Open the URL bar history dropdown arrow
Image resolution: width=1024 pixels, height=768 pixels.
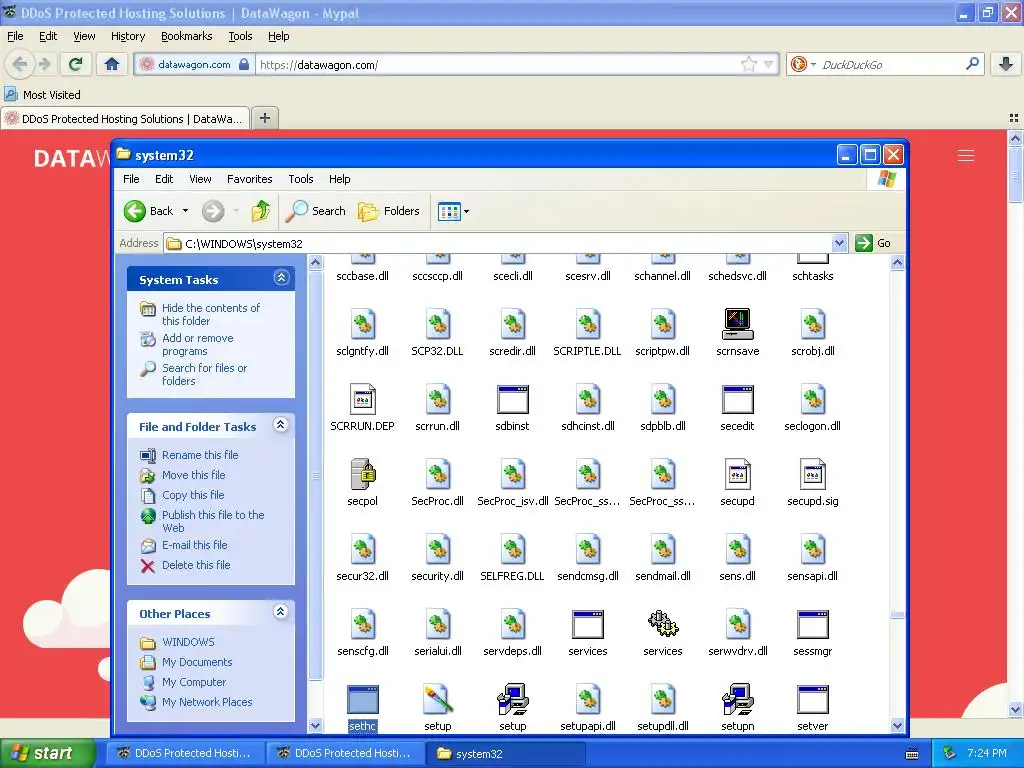[768, 64]
